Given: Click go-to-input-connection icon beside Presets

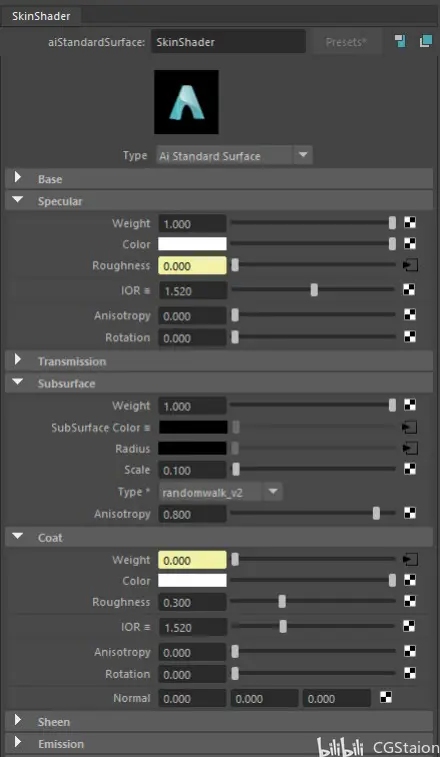Looking at the screenshot, I should 400,42.
